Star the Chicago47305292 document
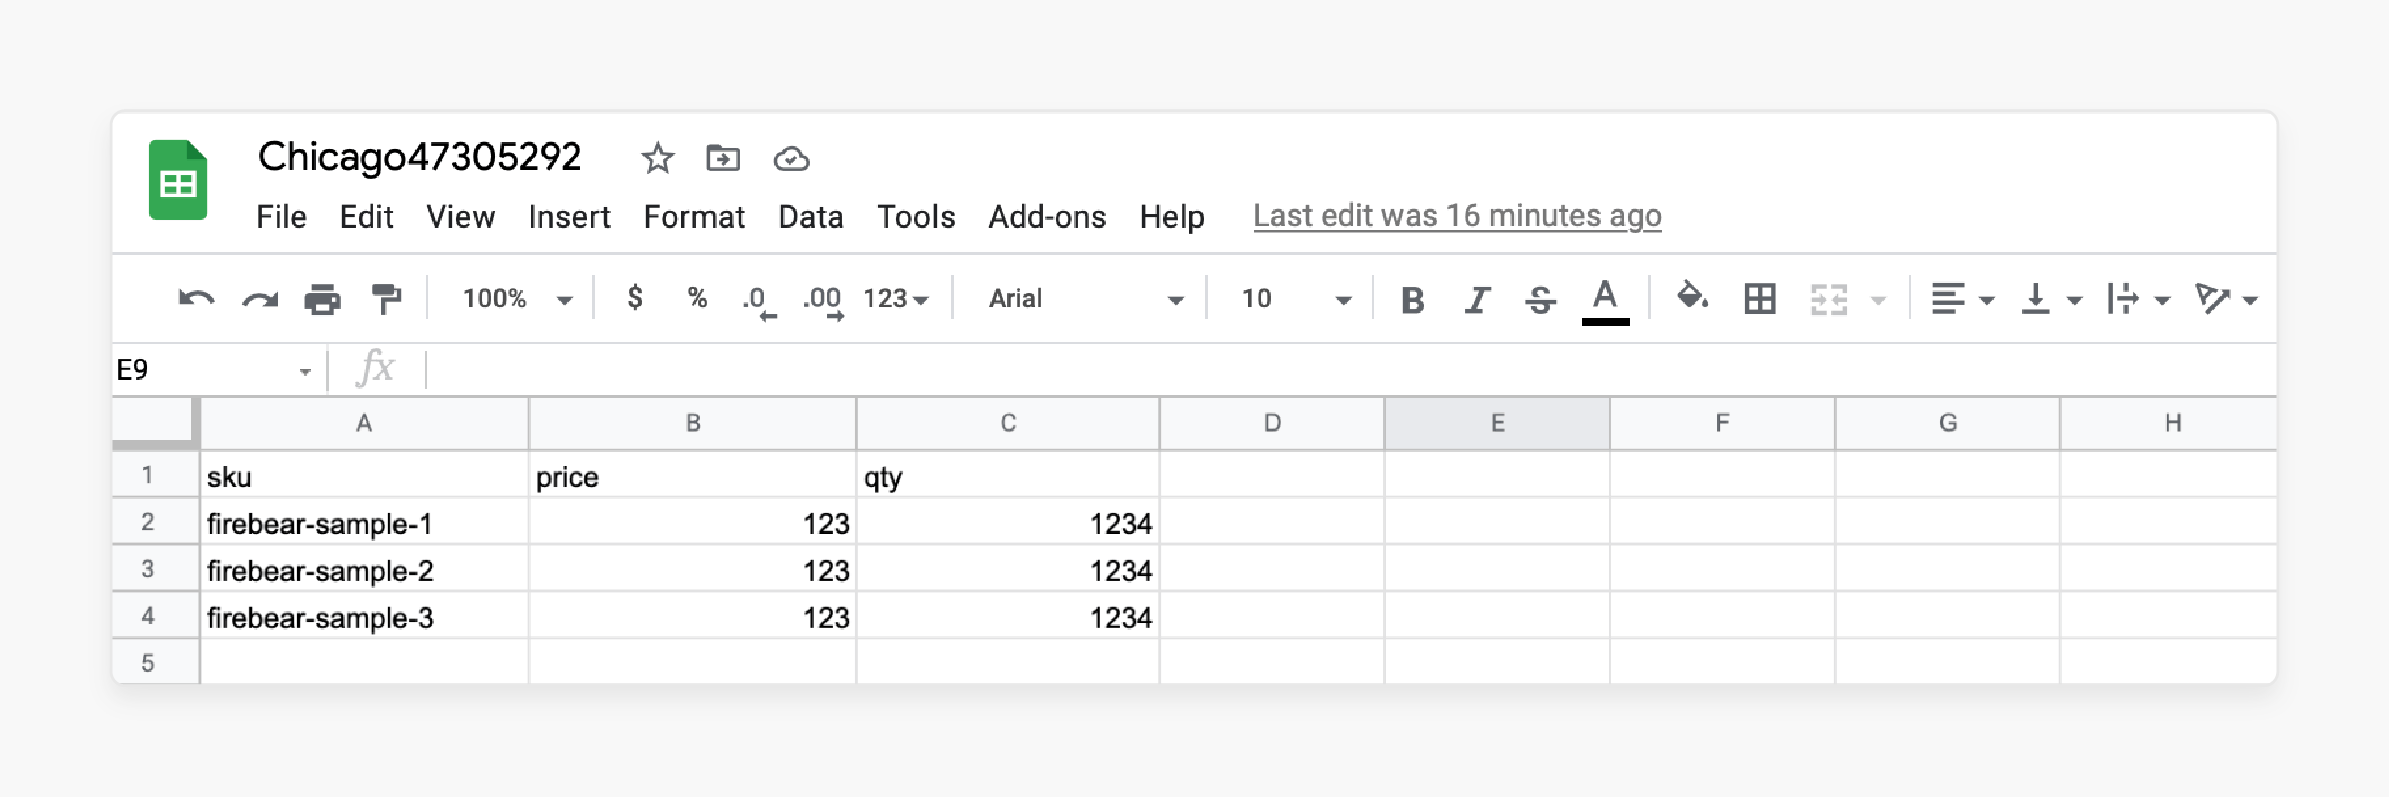The height and width of the screenshot is (798, 2389). click(x=657, y=158)
